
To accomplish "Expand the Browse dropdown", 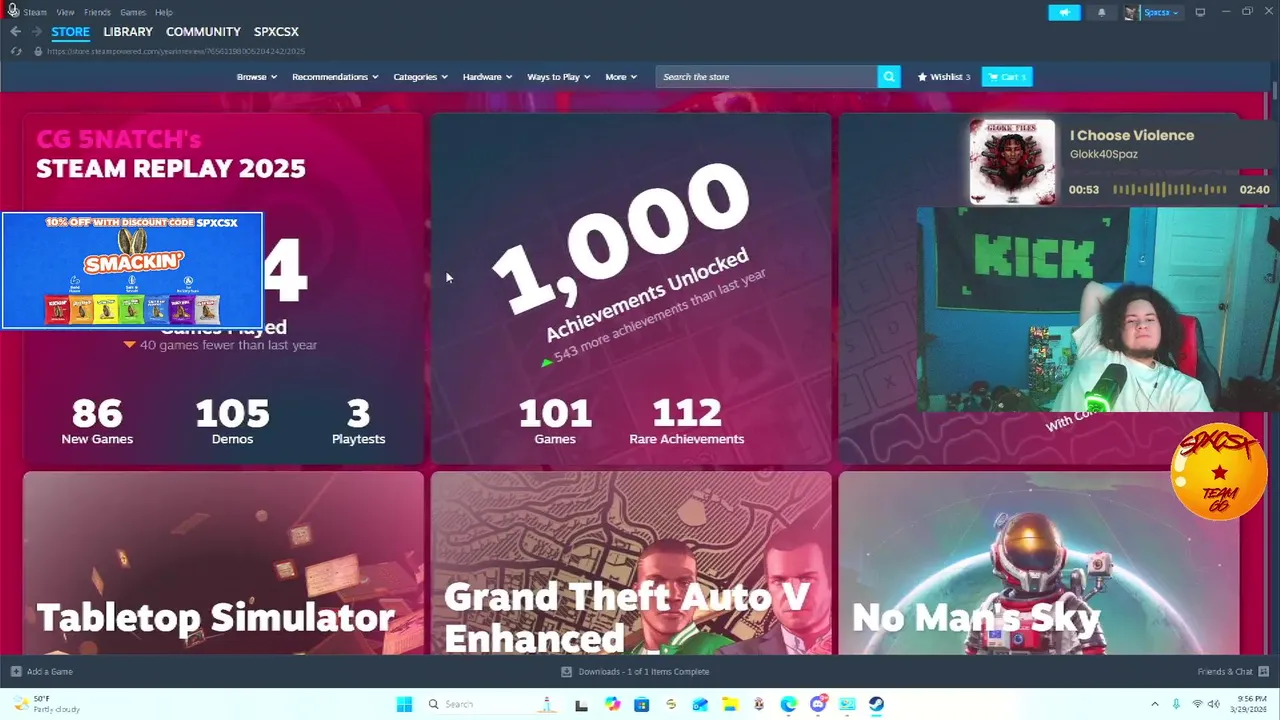I will click(x=257, y=77).
